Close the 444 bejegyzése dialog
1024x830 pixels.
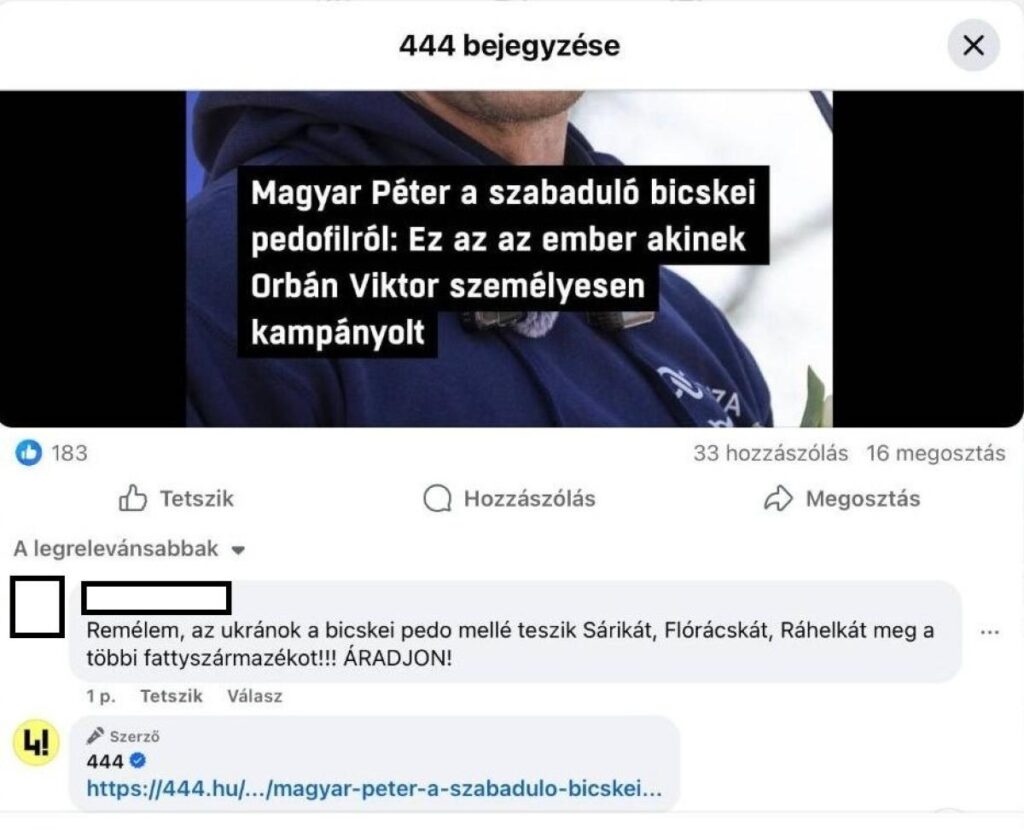[x=973, y=45]
